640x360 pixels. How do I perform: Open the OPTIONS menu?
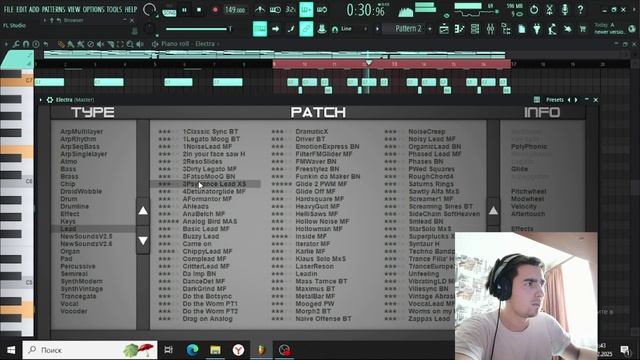(93, 9)
